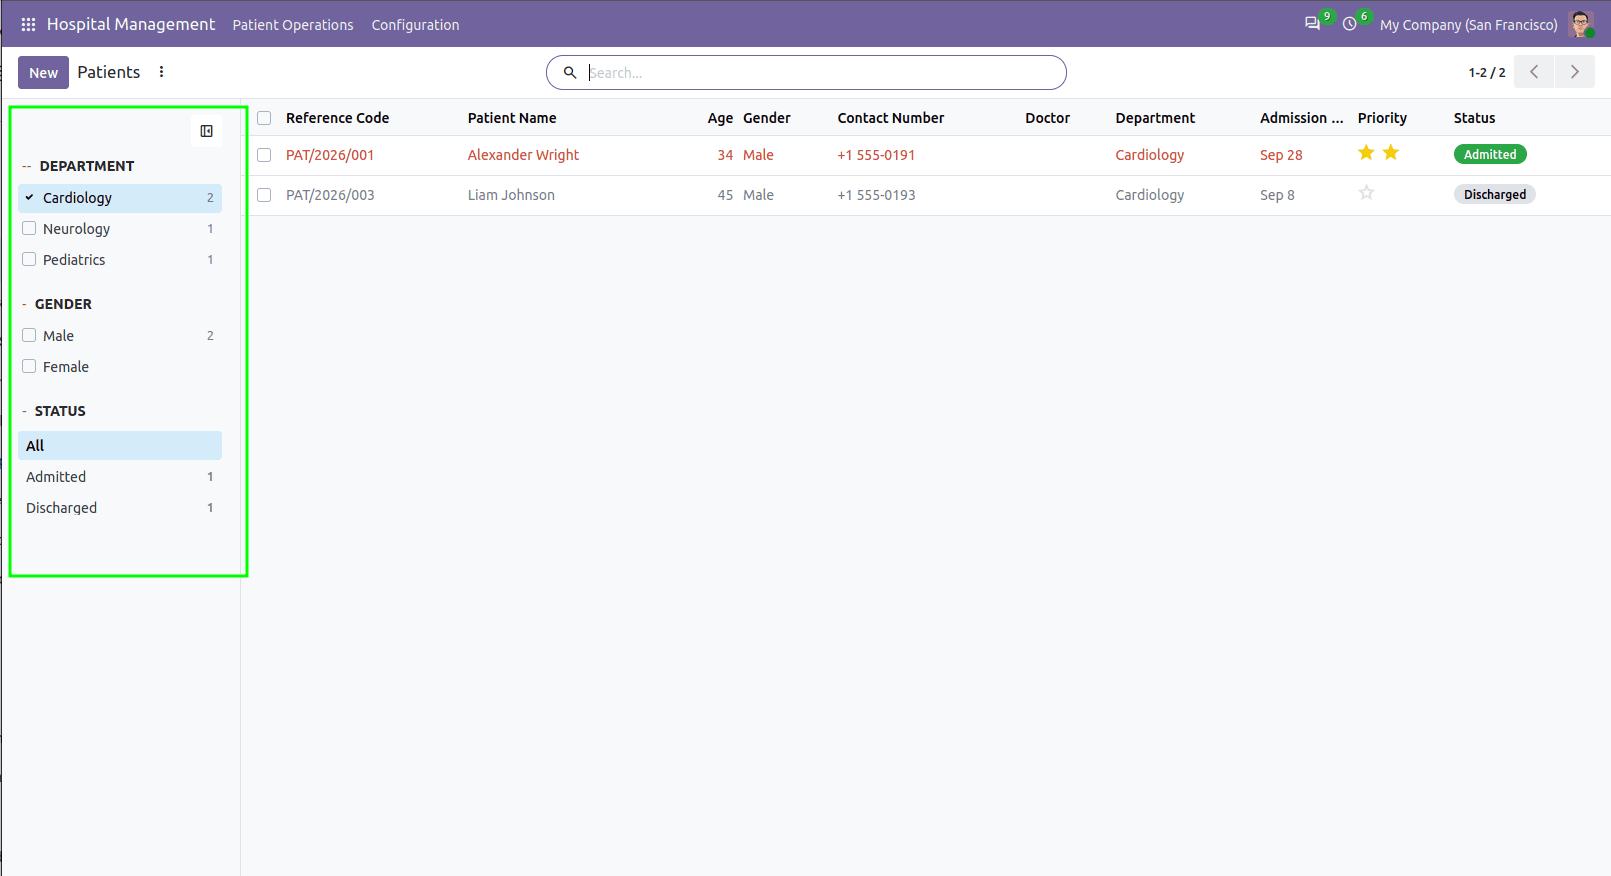This screenshot has width=1611, height=876.
Task: Open the Patients actions kebab menu
Action: point(161,72)
